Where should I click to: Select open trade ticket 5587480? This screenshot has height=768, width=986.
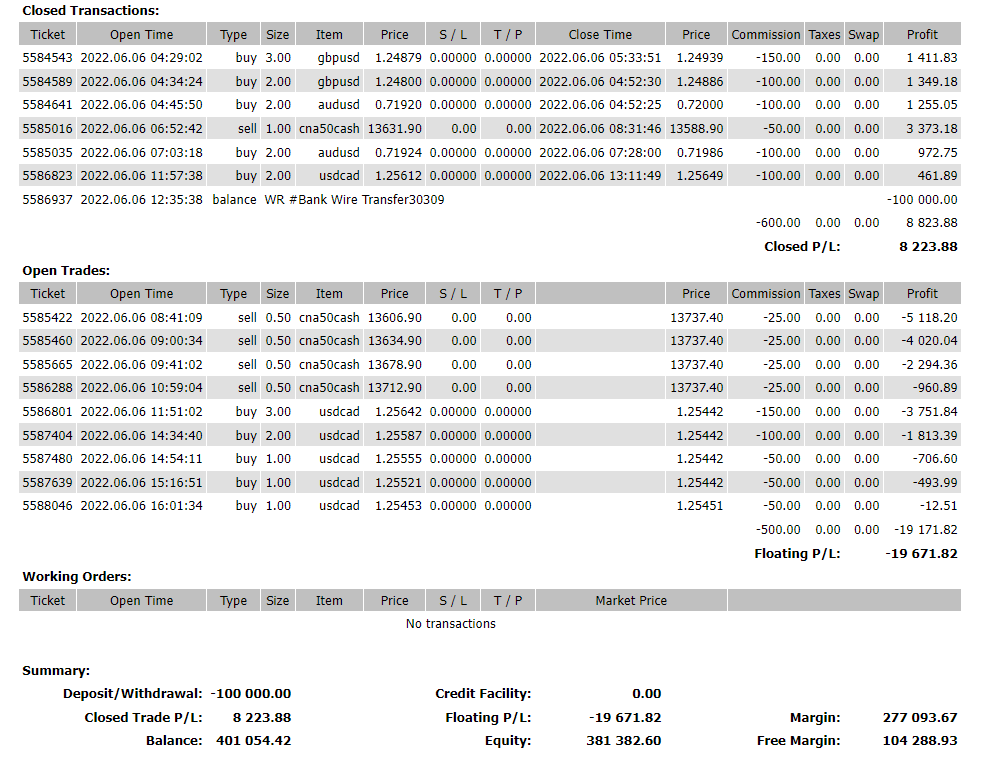coord(47,459)
